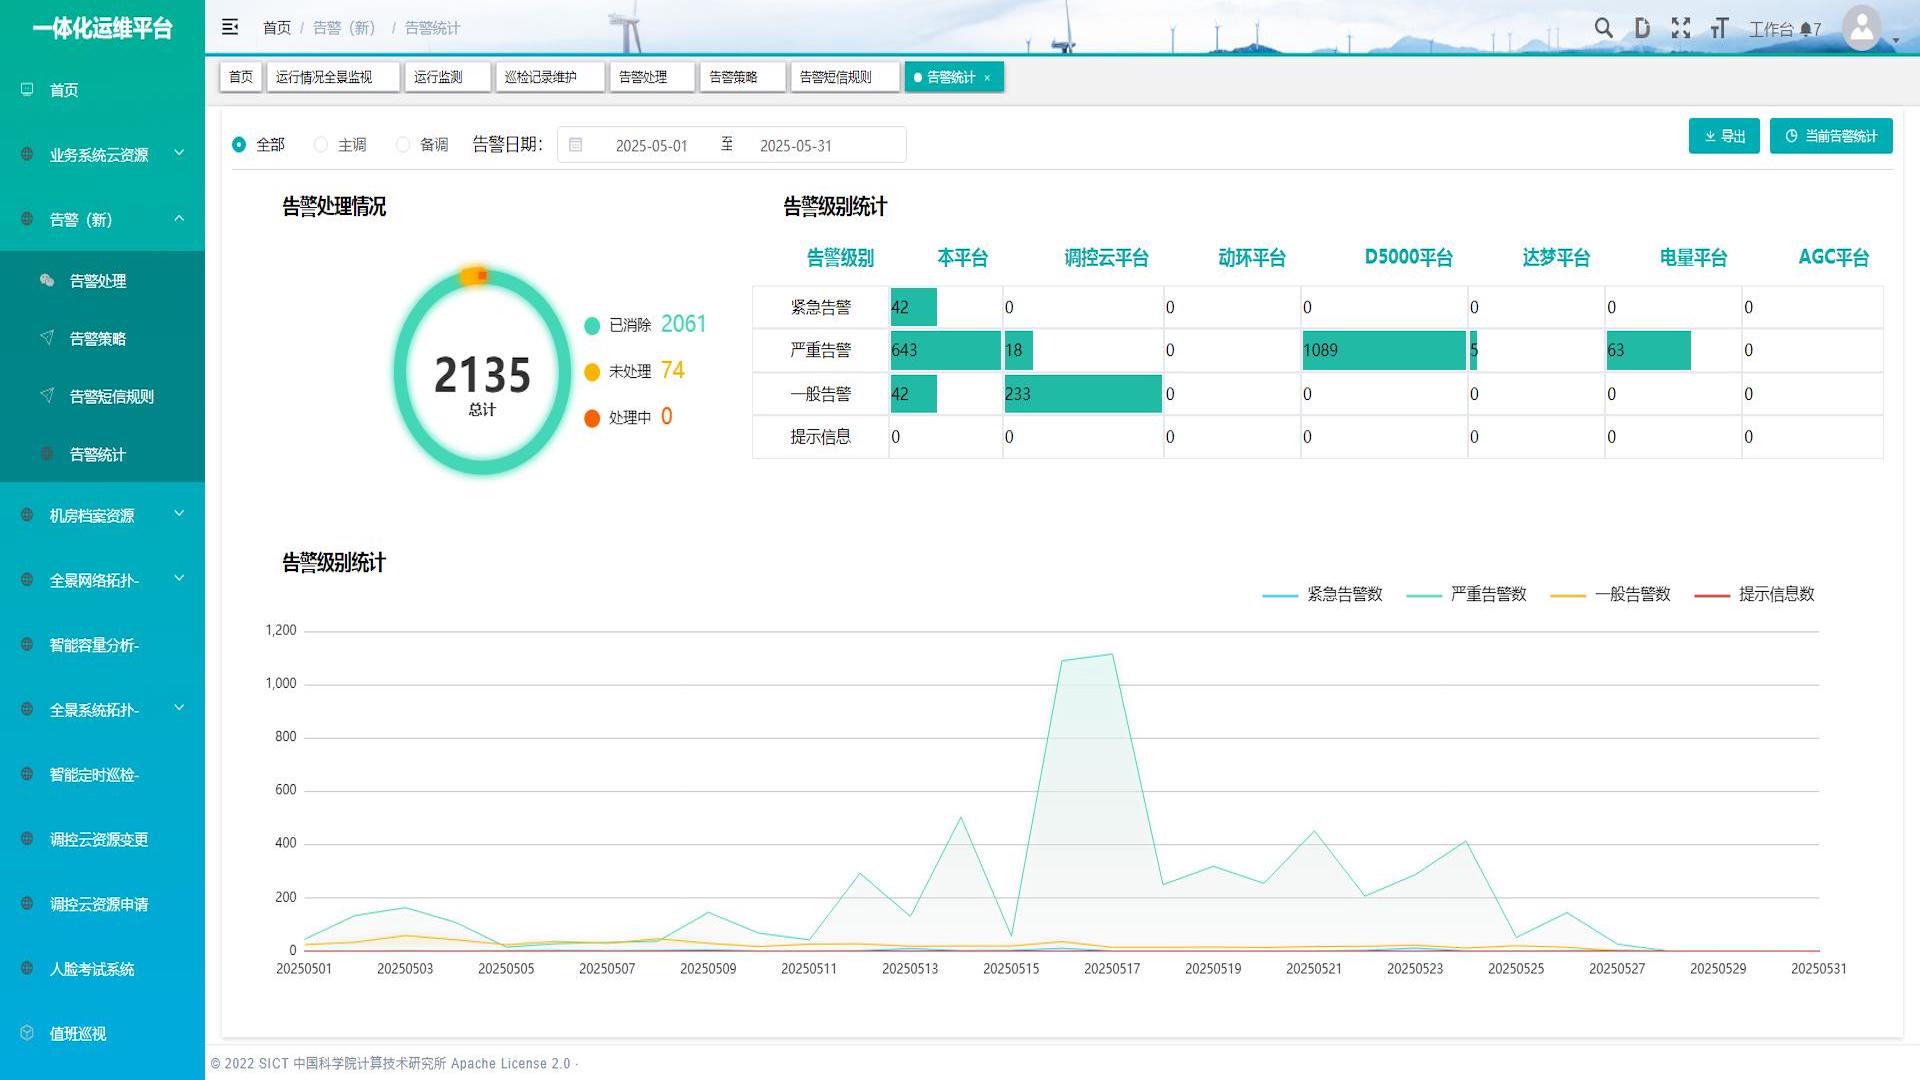Collapse the sidebar with hamburger icon

click(x=230, y=27)
